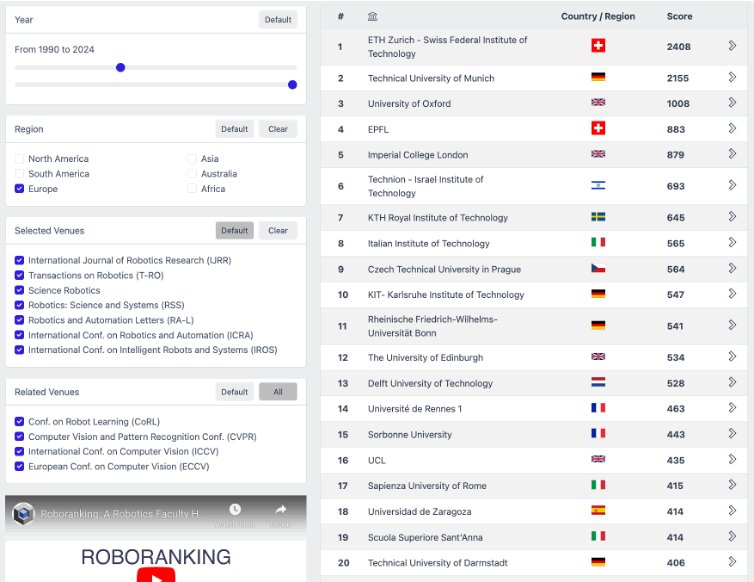Enable the Australia region checkbox
Screen dimensions: 754x582
point(192,174)
